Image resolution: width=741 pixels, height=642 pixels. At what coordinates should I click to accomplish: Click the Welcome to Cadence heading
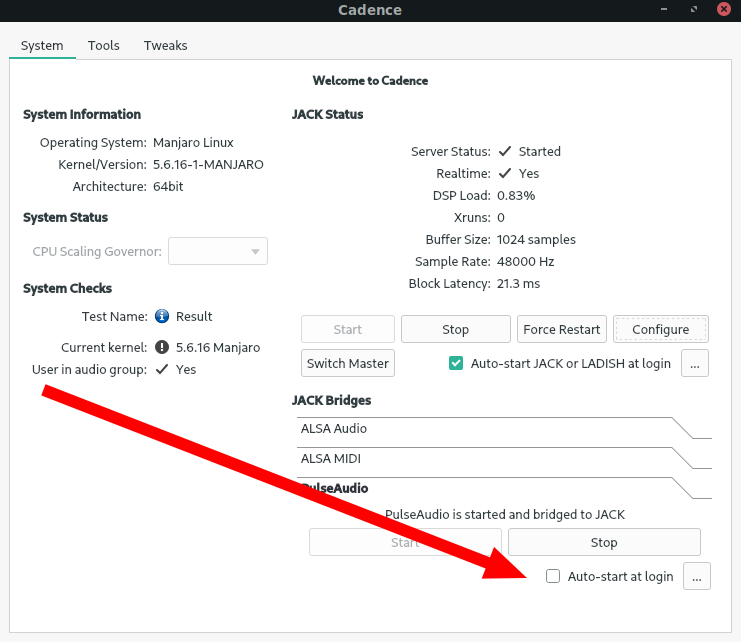[x=370, y=80]
